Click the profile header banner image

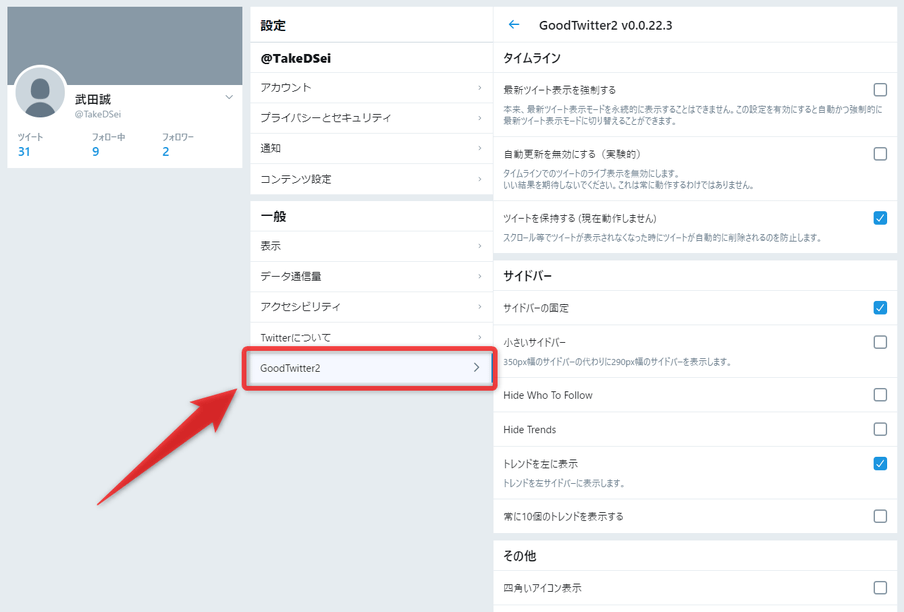125,46
